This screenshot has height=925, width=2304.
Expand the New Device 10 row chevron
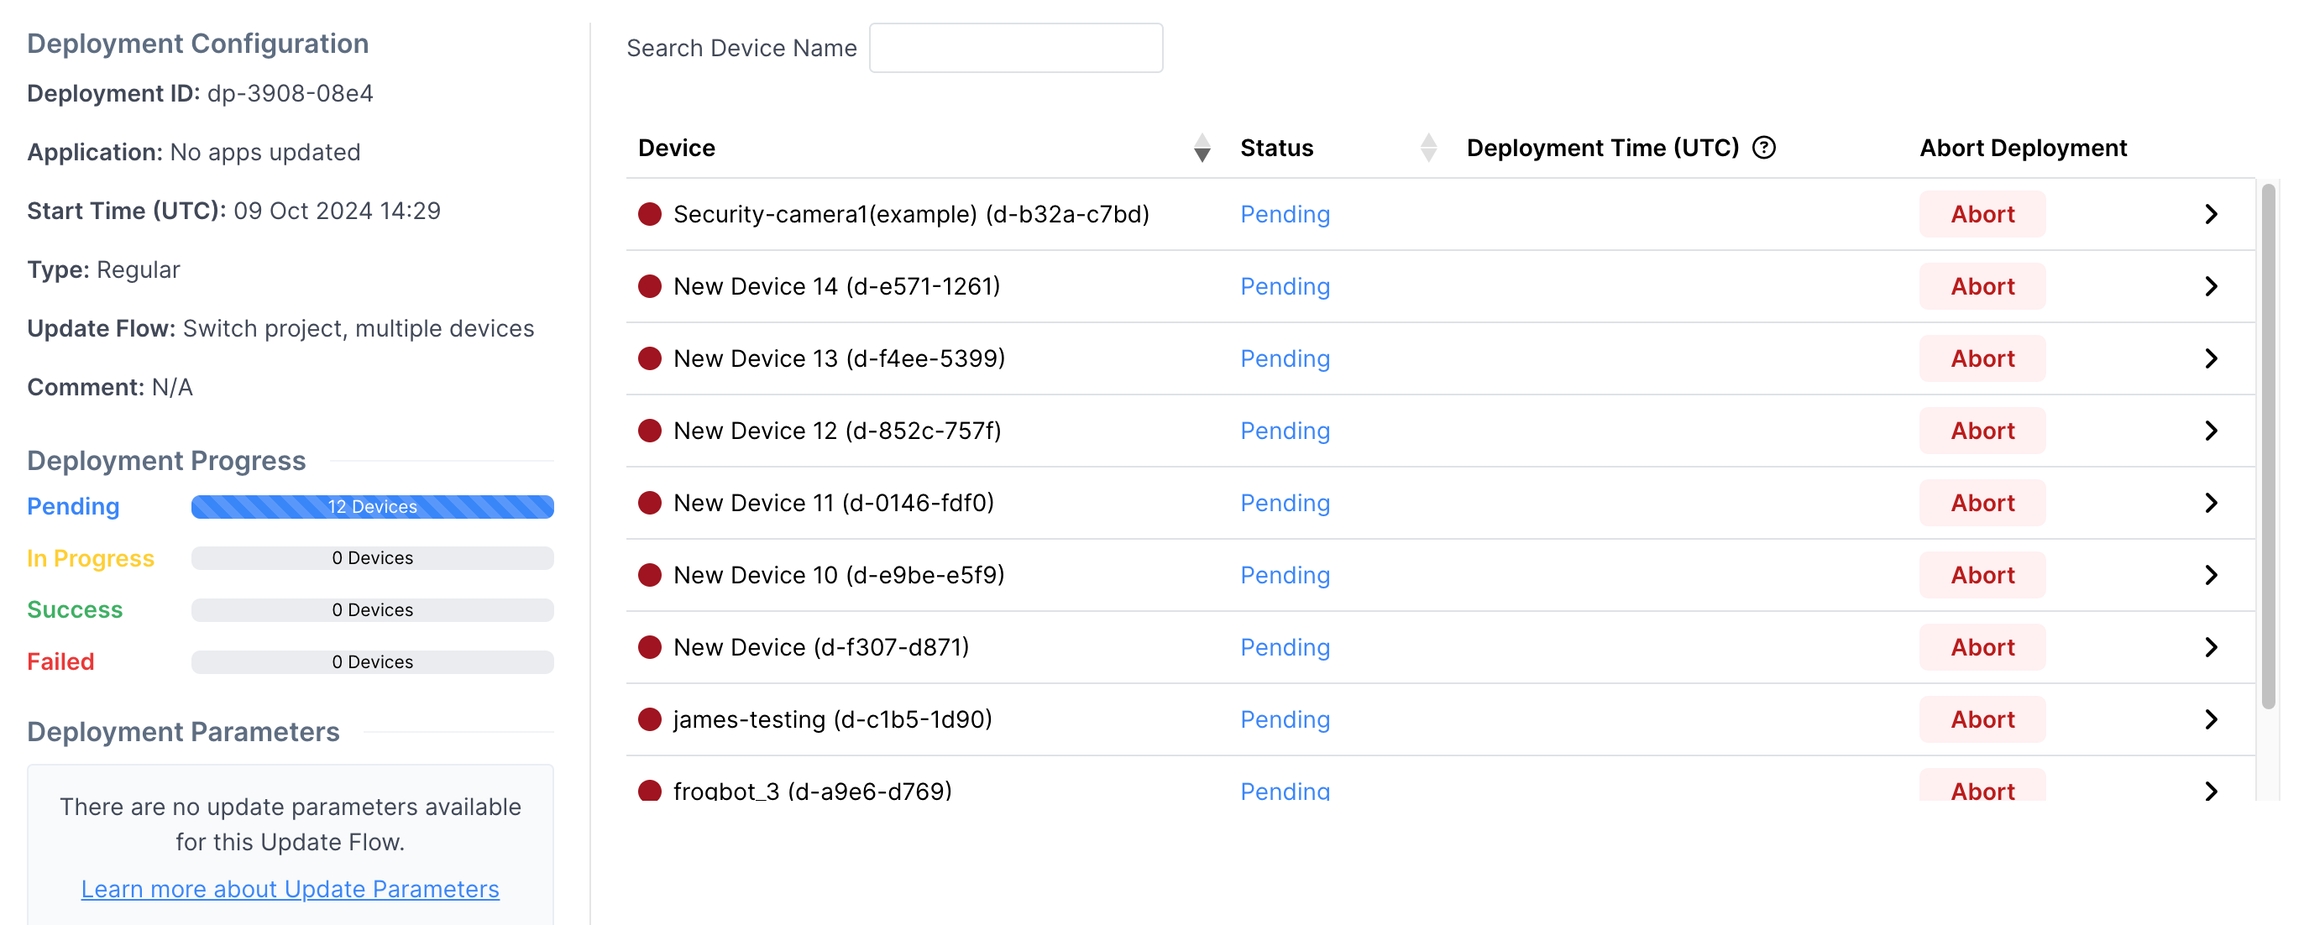(x=2211, y=575)
